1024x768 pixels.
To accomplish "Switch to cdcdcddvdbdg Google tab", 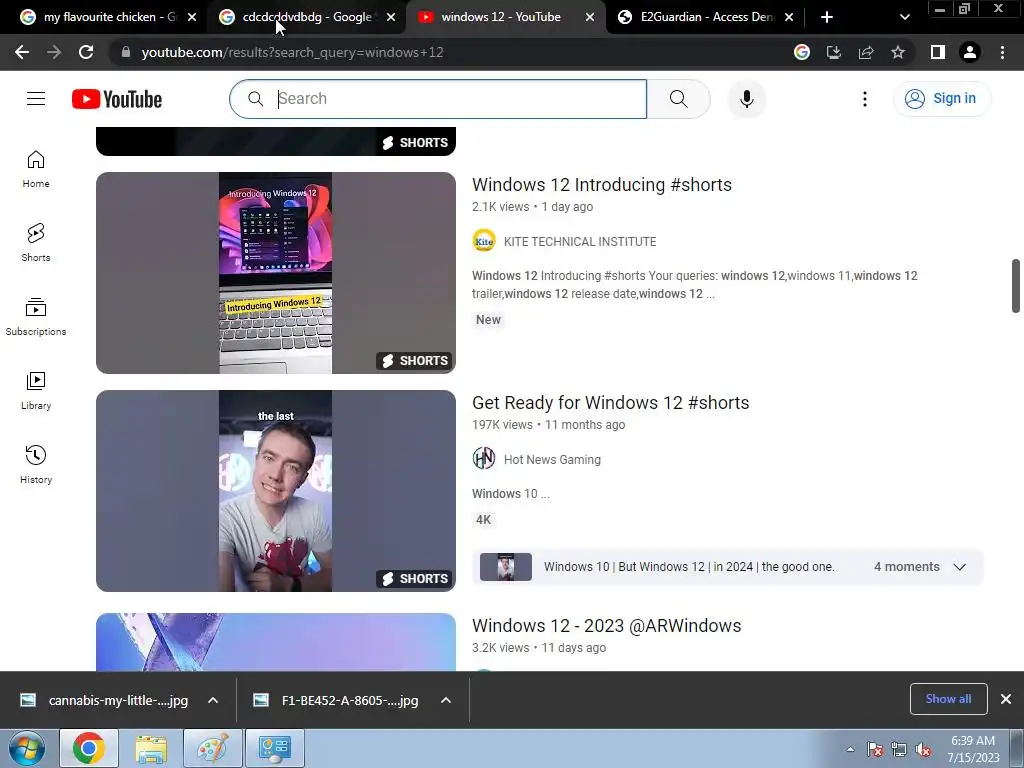I will (x=307, y=17).
